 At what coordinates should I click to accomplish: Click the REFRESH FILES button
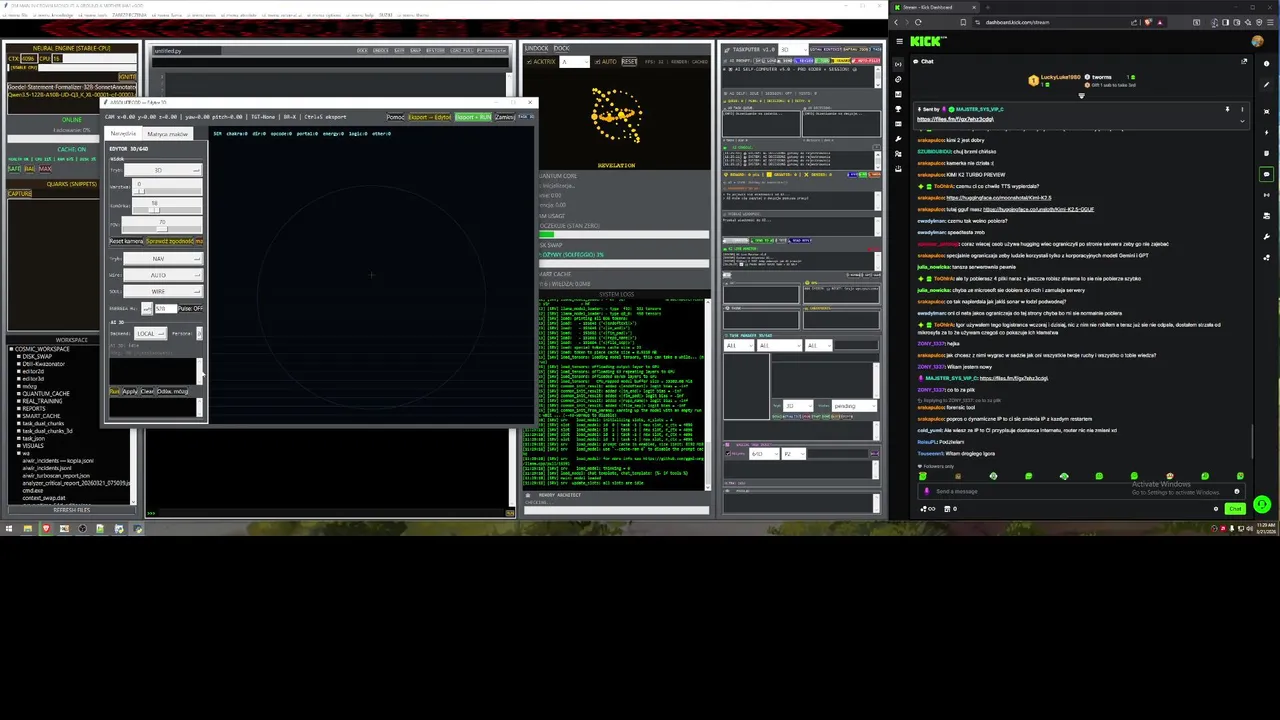coord(71,510)
